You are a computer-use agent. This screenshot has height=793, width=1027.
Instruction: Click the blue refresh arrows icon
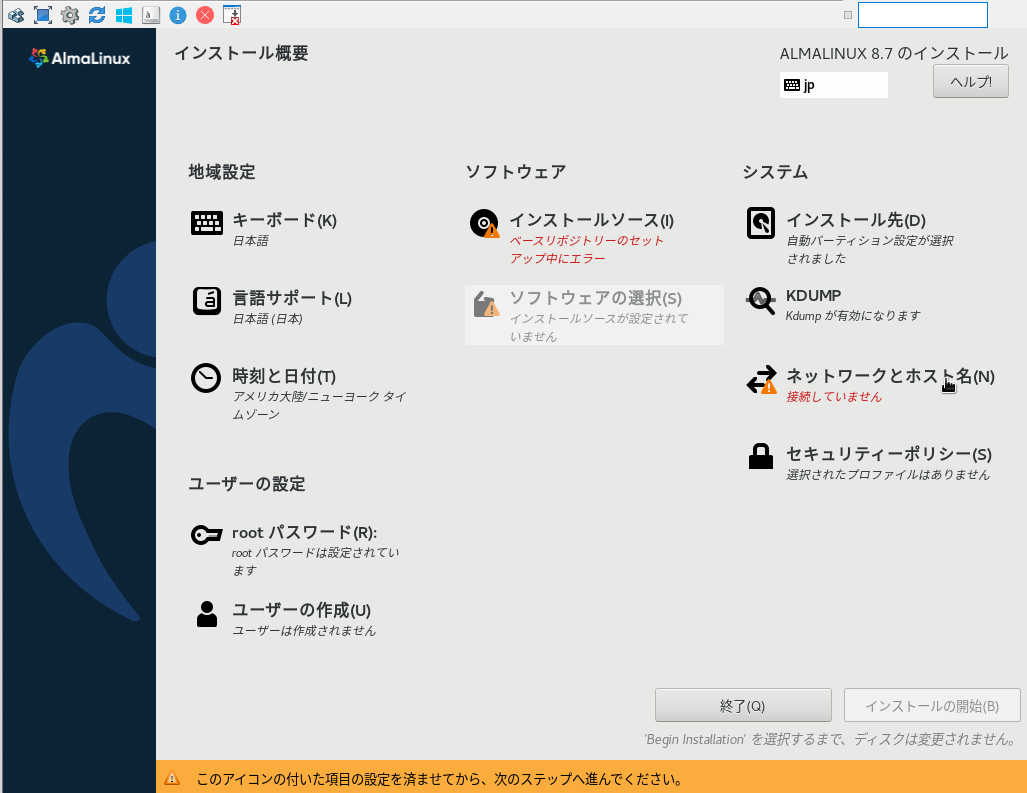pos(97,14)
